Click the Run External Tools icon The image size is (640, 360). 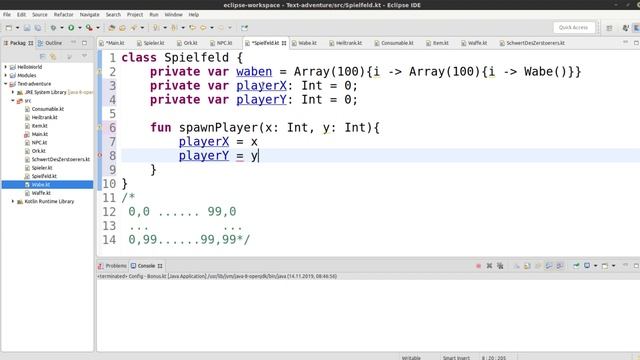coord(89,28)
